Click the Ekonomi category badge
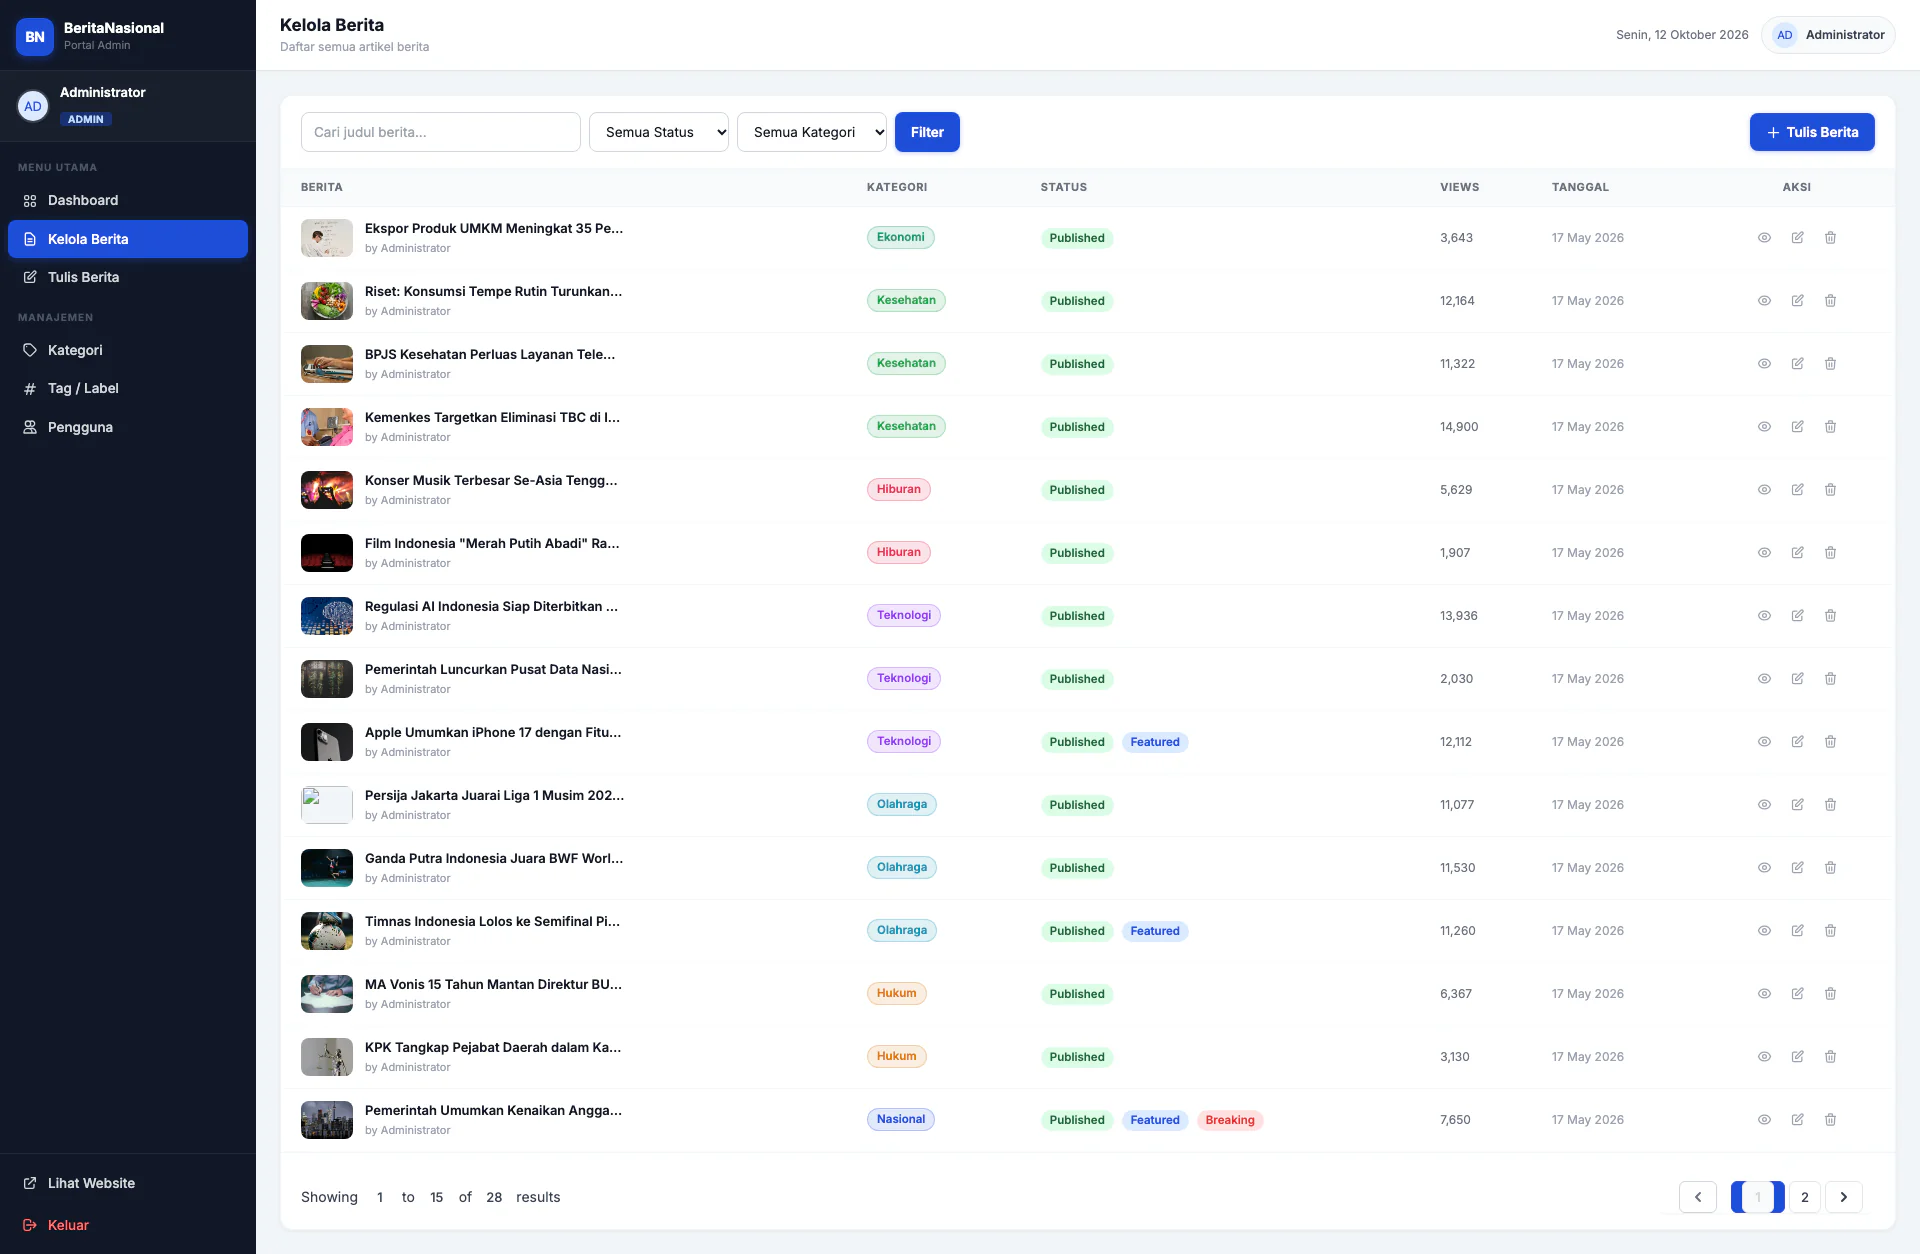 901,238
